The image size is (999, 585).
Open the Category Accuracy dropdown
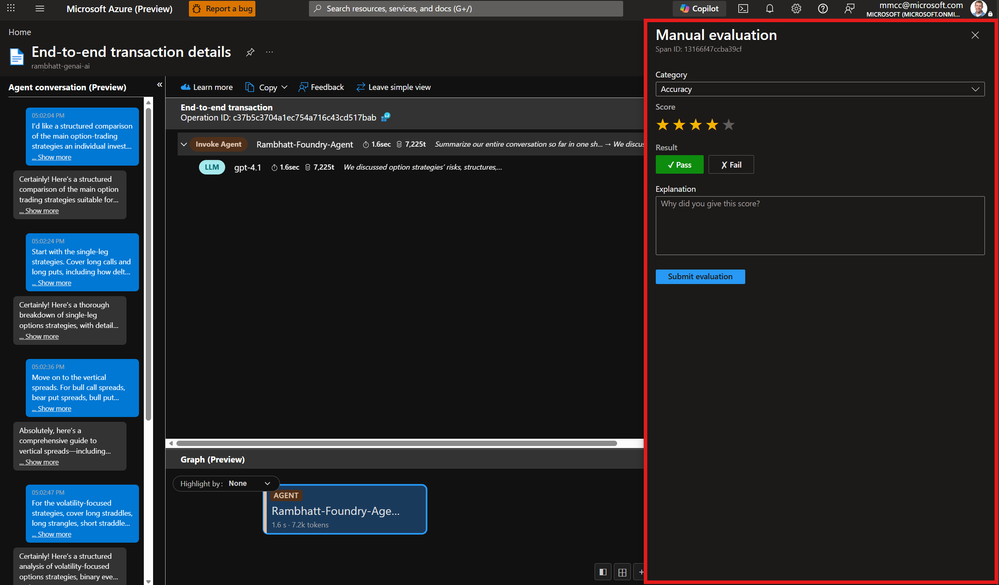820,89
